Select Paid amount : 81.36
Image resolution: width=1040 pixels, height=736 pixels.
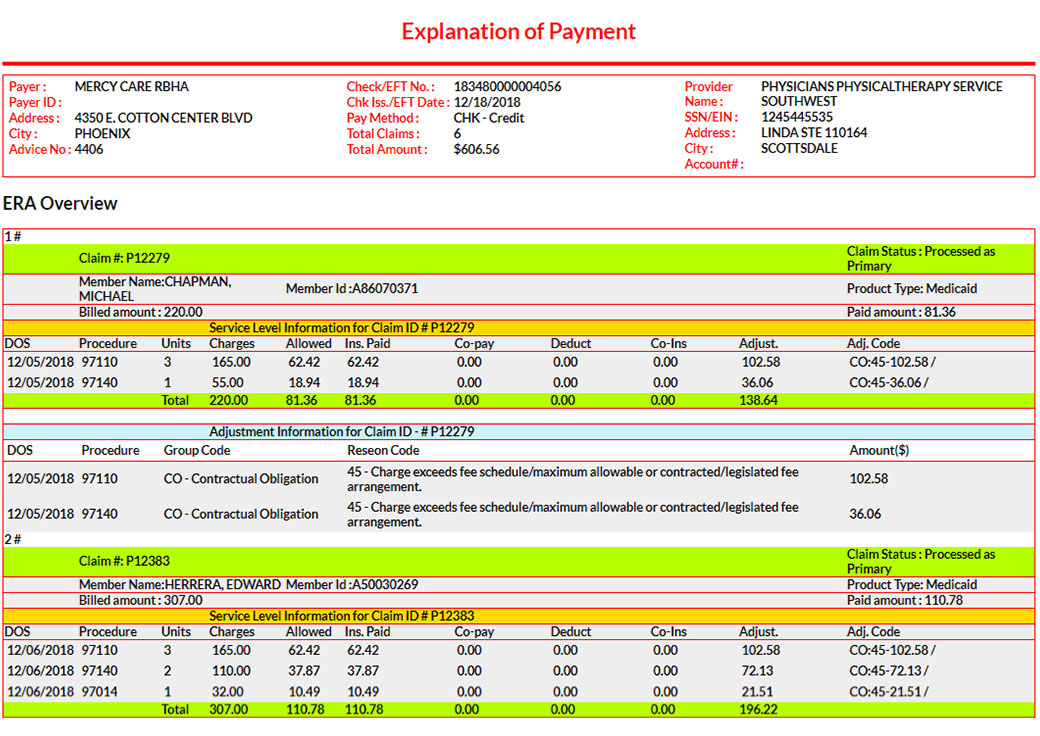click(901, 312)
